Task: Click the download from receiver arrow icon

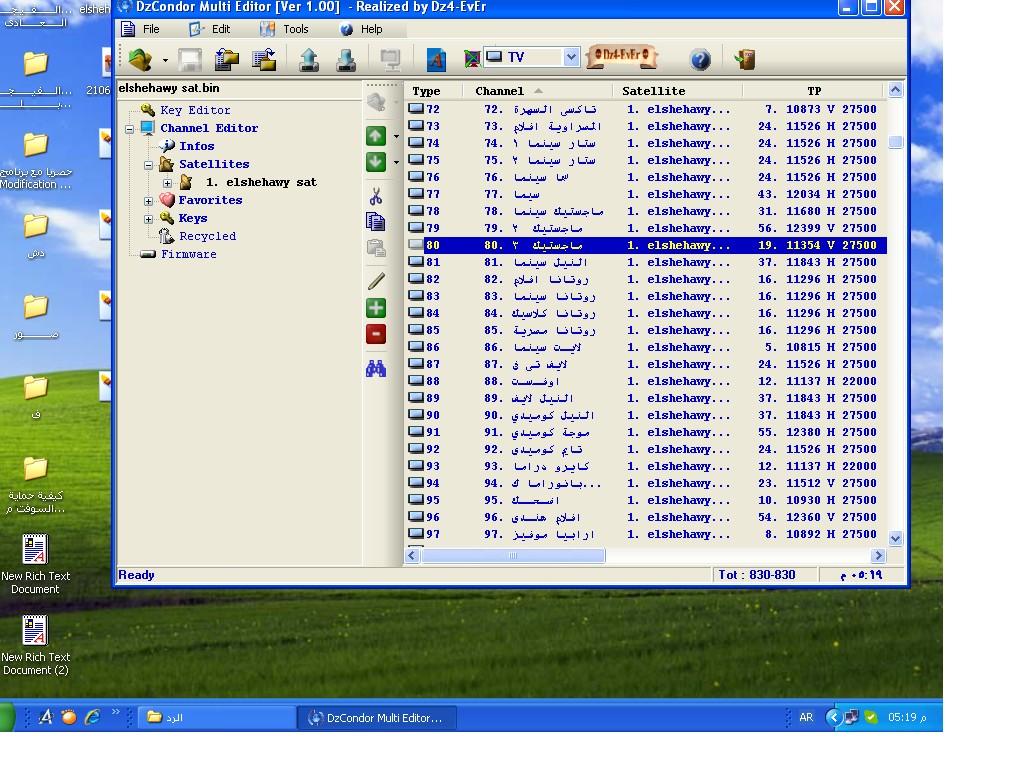Action: 346,59
